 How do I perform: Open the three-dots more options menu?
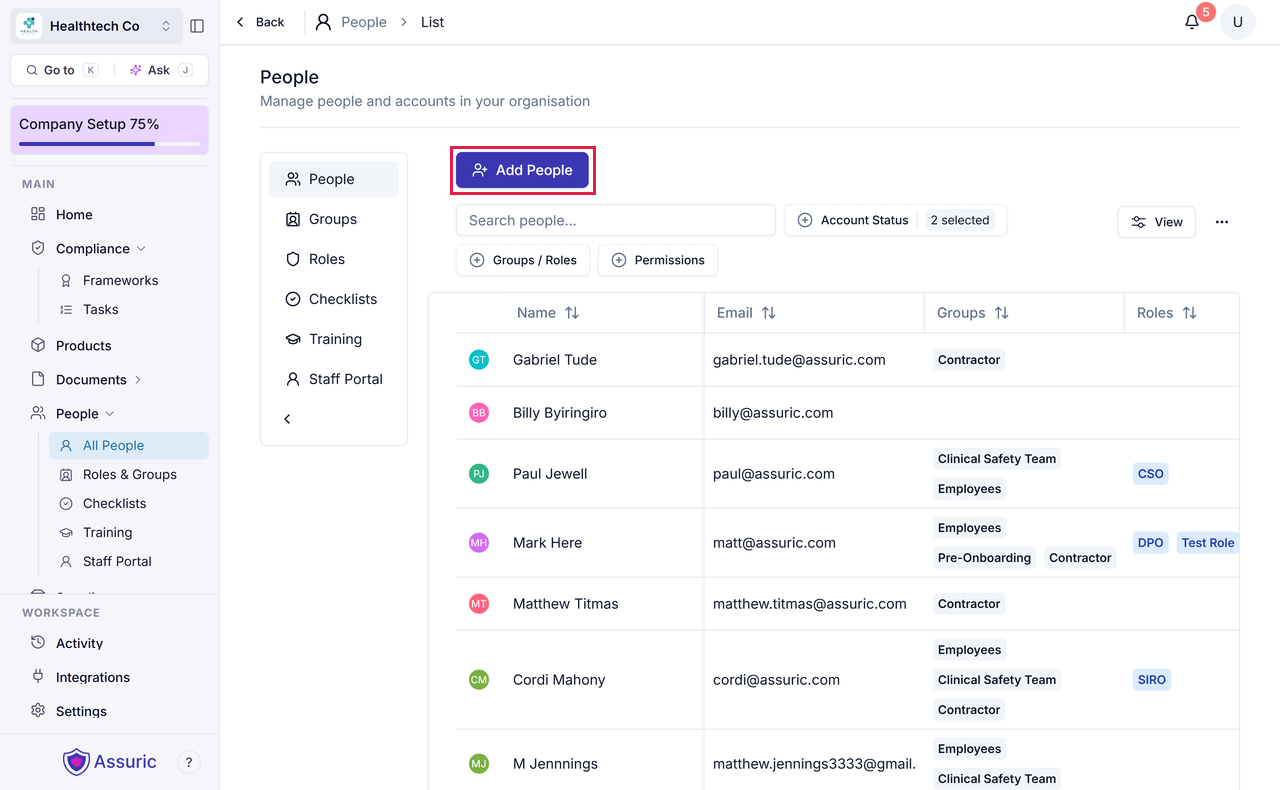coord(1222,222)
